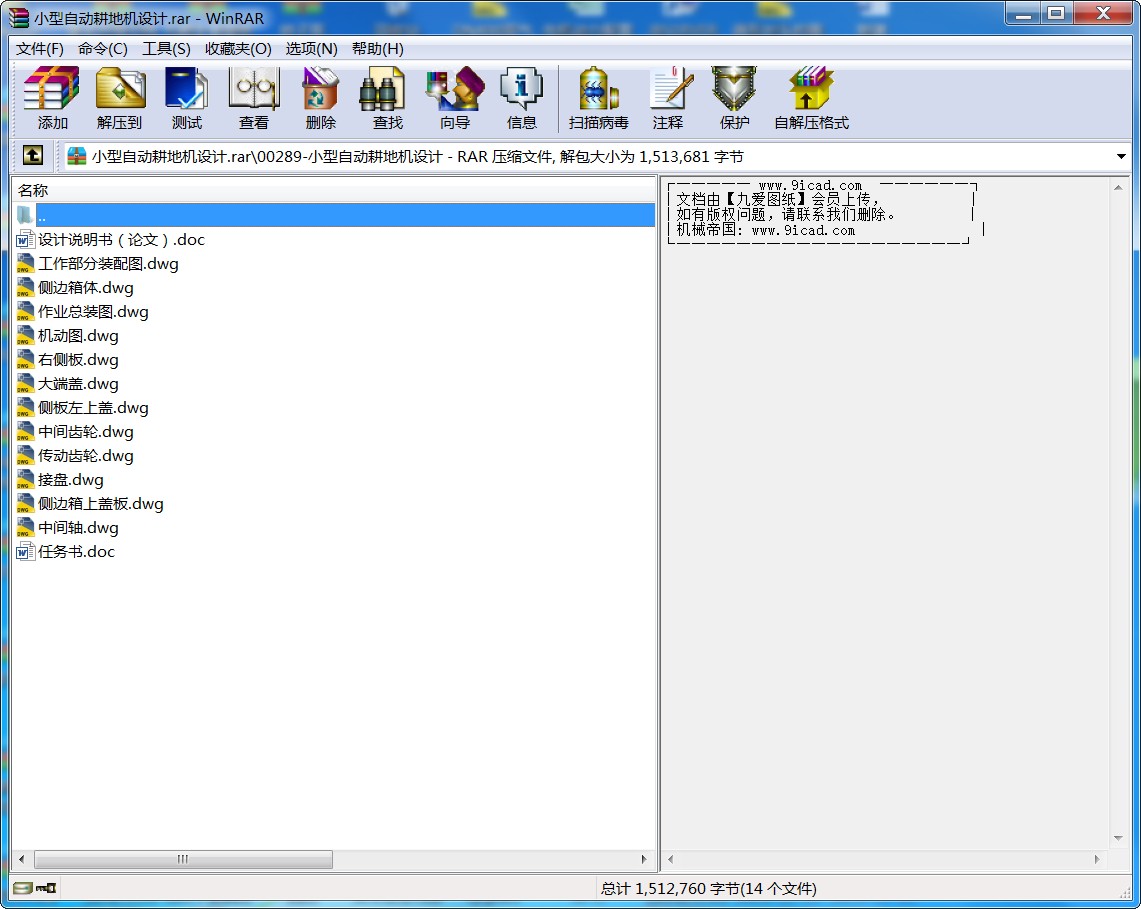Click the dwg icon of 机动图.dwg
Image resolution: width=1141 pixels, height=909 pixels.
click(25, 336)
